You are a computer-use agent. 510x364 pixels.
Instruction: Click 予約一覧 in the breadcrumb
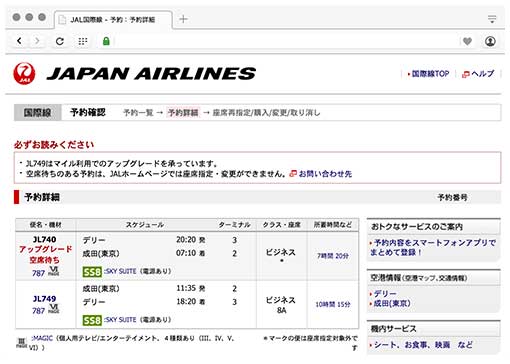click(x=138, y=113)
